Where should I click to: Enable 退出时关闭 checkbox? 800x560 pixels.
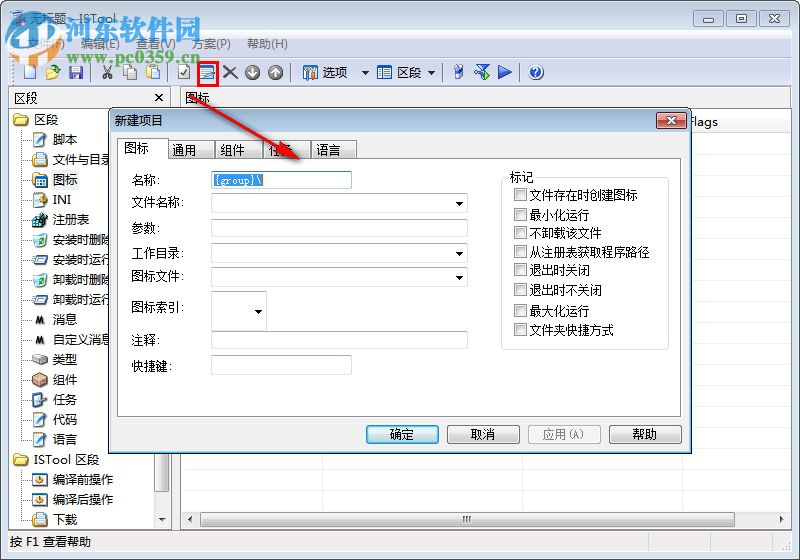[x=520, y=270]
